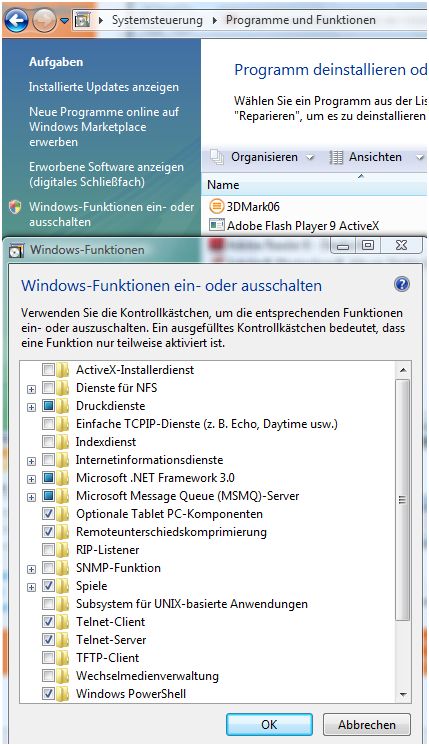429x746 pixels.
Task: Enable Subsystem für UNIX-basierte Anwendungen checkbox
Action: tap(48, 604)
